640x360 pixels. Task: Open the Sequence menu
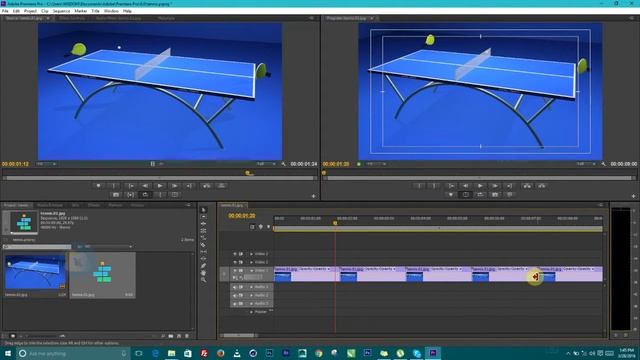coord(61,11)
